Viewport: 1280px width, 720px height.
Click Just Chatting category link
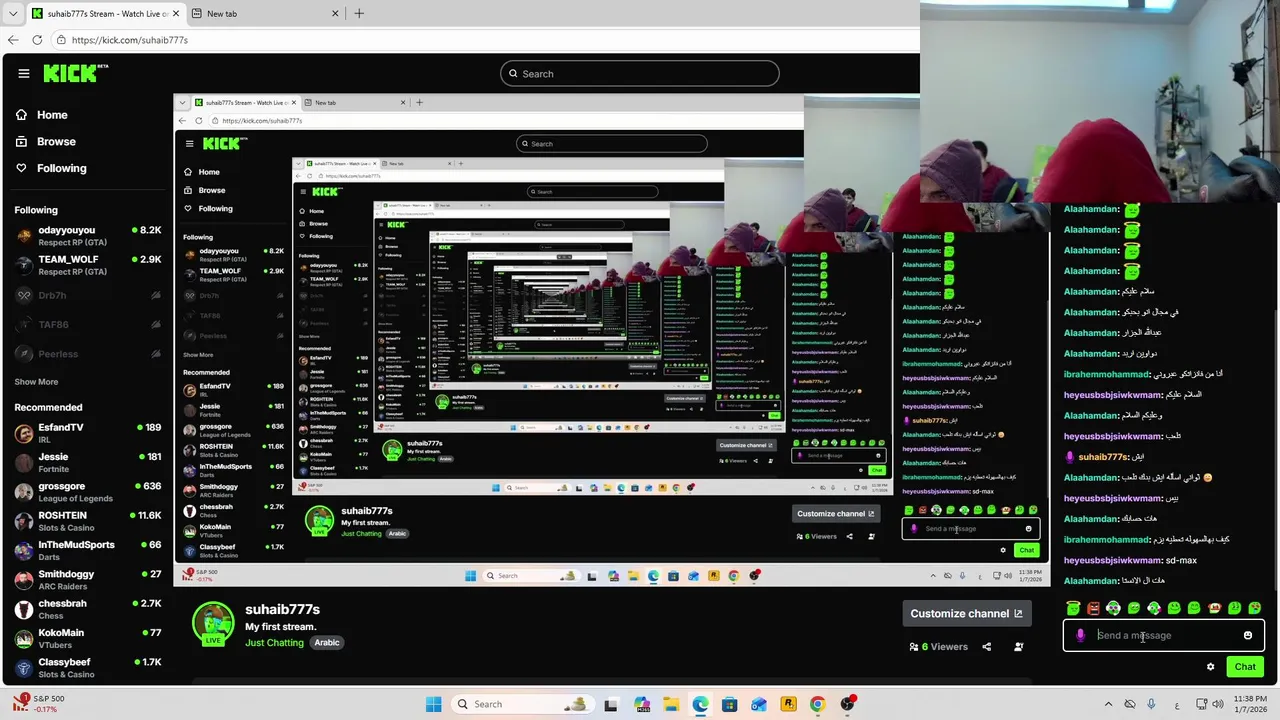pos(274,642)
